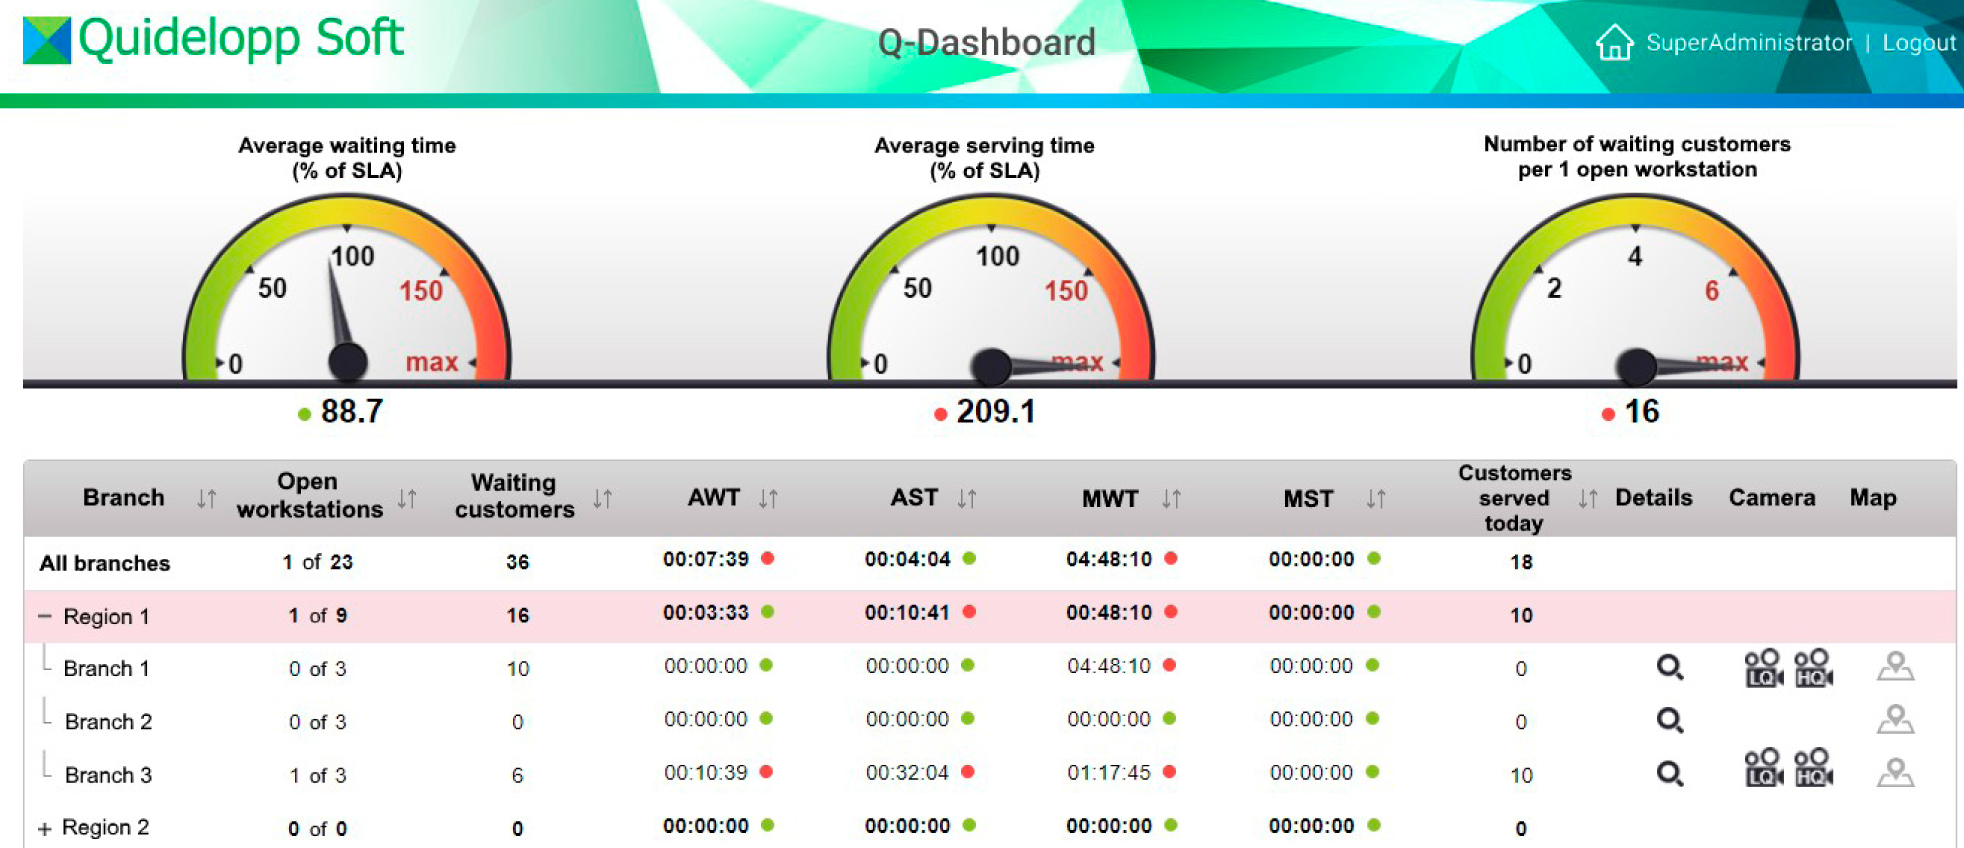
Task: Sort by Customers served today arrows
Action: (1588, 498)
